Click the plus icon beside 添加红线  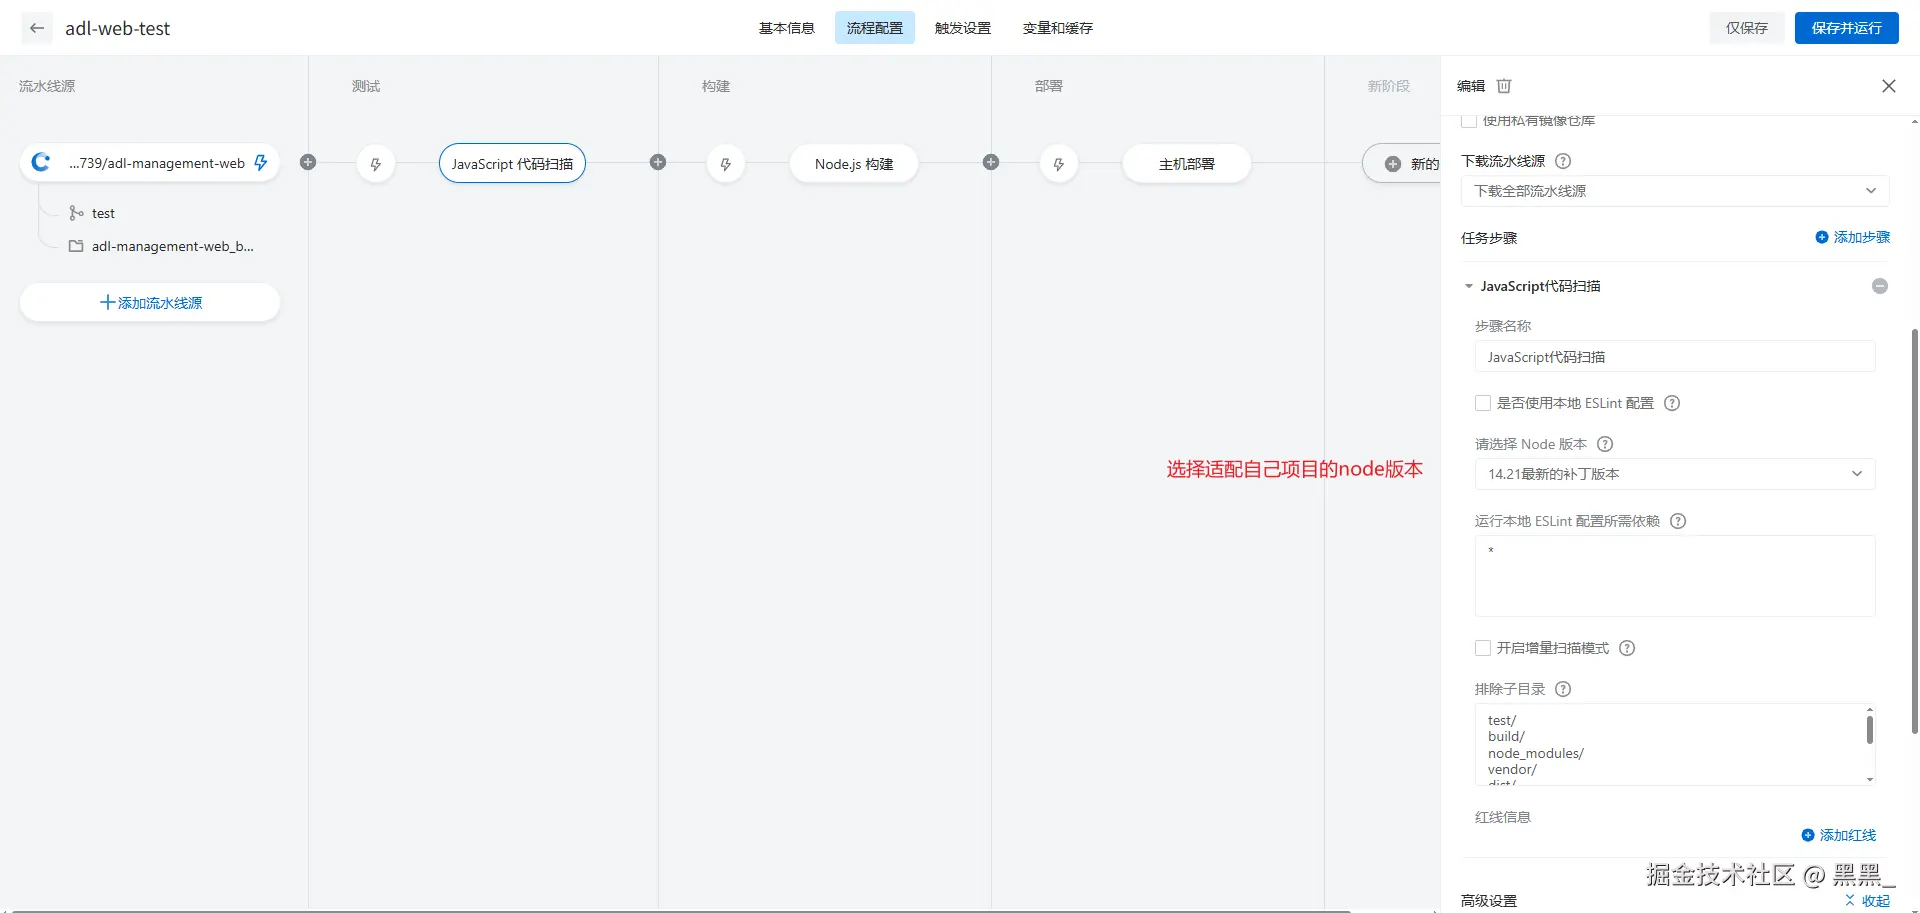(x=1808, y=835)
